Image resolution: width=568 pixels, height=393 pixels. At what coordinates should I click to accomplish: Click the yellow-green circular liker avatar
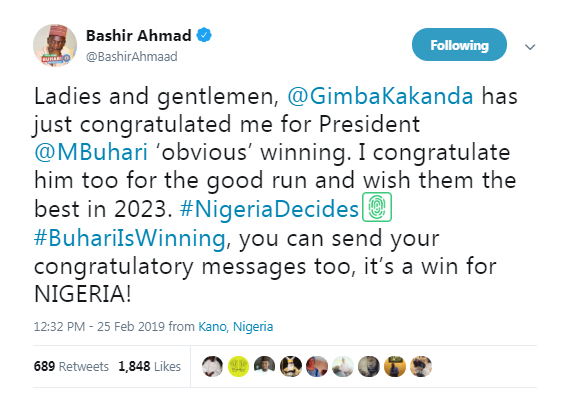[x=238, y=367]
